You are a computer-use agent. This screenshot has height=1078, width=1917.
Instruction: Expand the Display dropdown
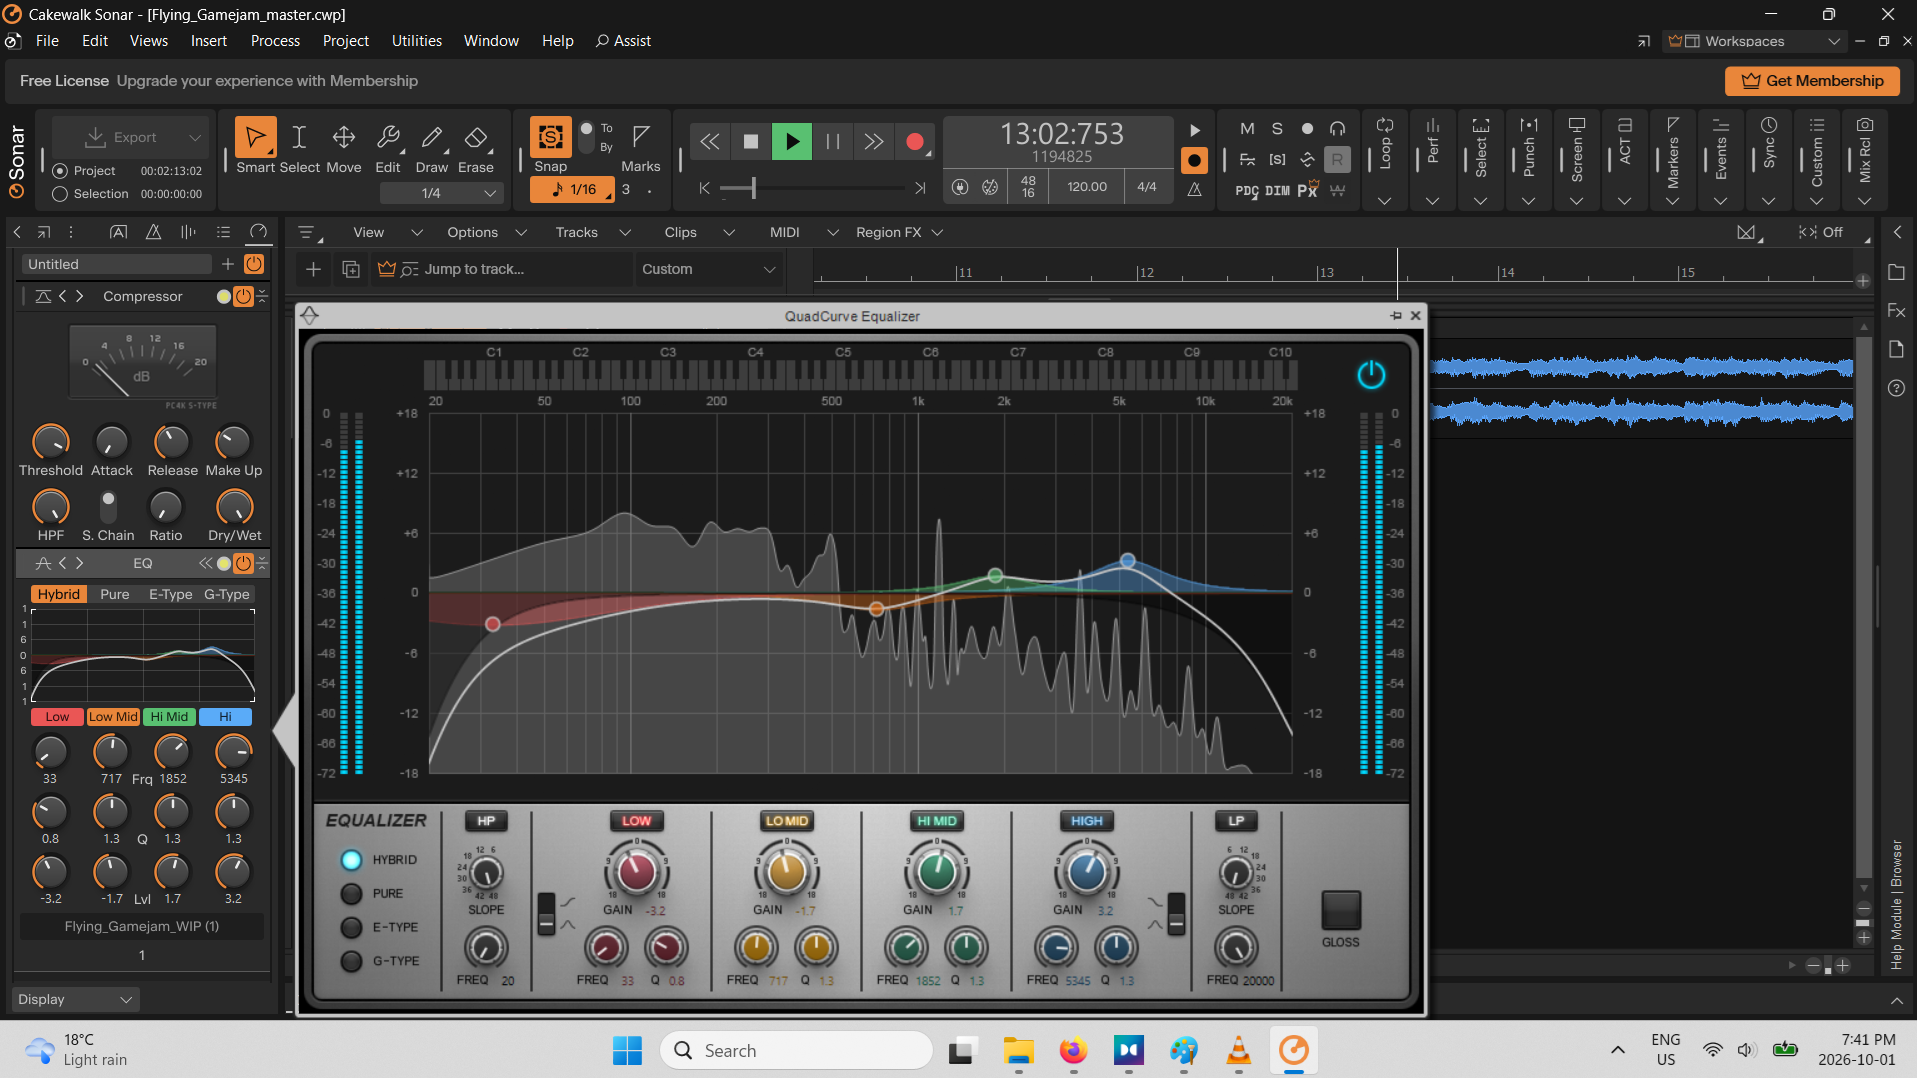(x=76, y=999)
